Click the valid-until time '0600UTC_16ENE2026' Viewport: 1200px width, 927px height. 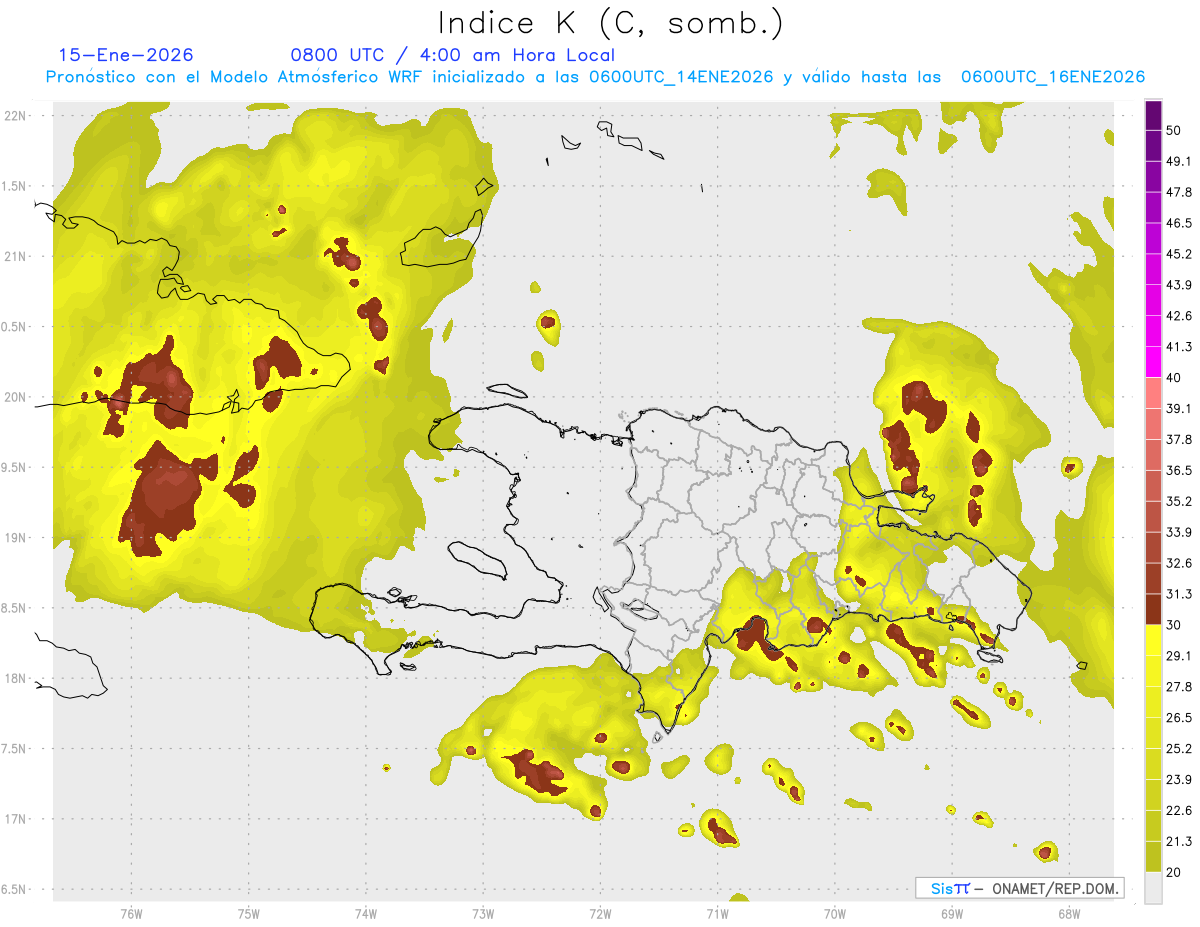click(x=1052, y=77)
